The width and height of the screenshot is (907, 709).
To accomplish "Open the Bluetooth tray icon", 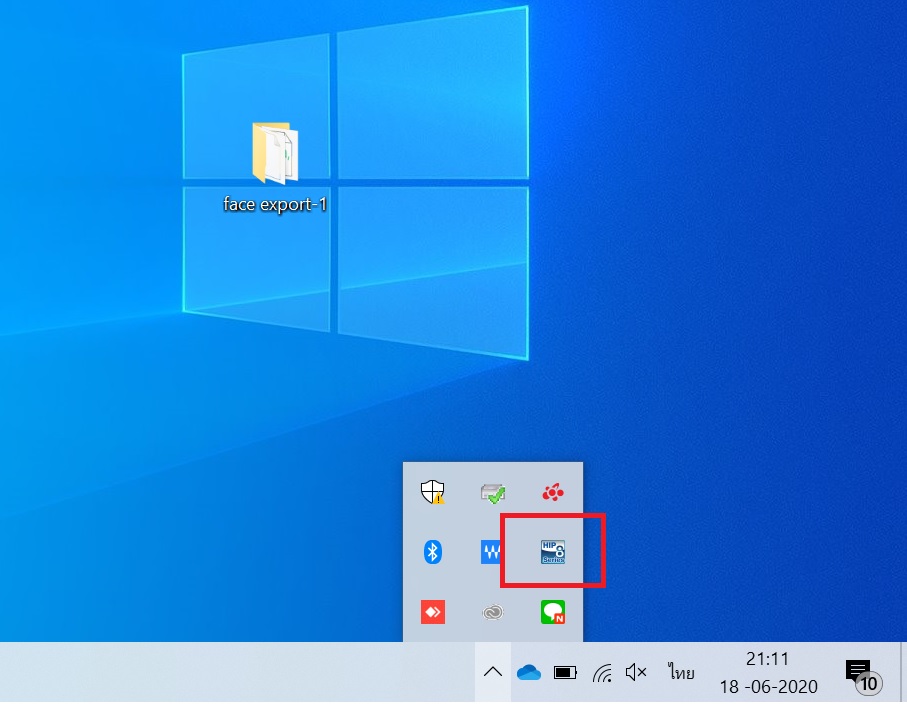I will tap(433, 552).
